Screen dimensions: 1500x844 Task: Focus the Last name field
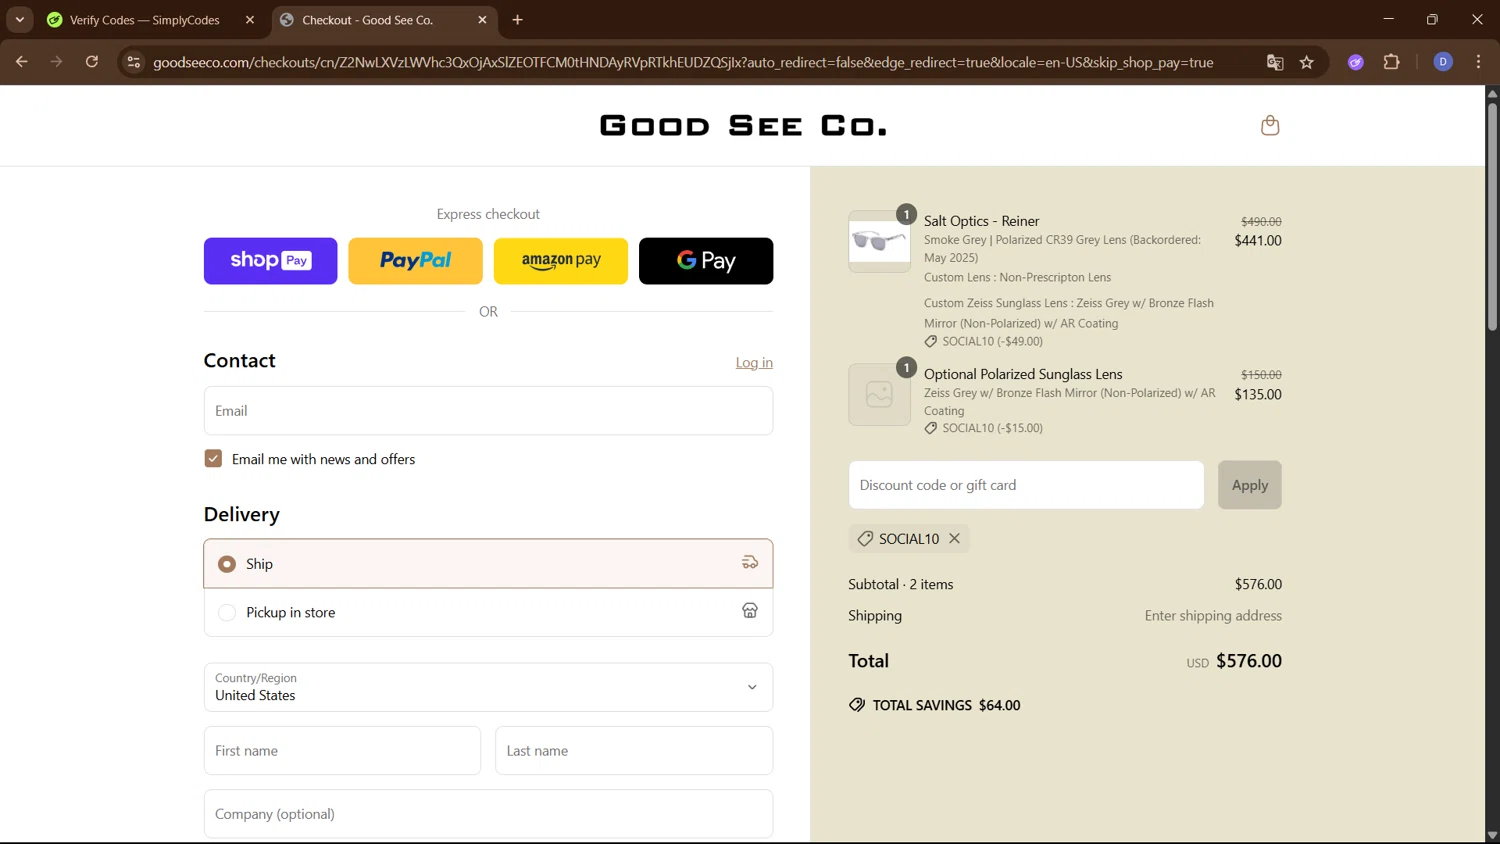click(634, 750)
